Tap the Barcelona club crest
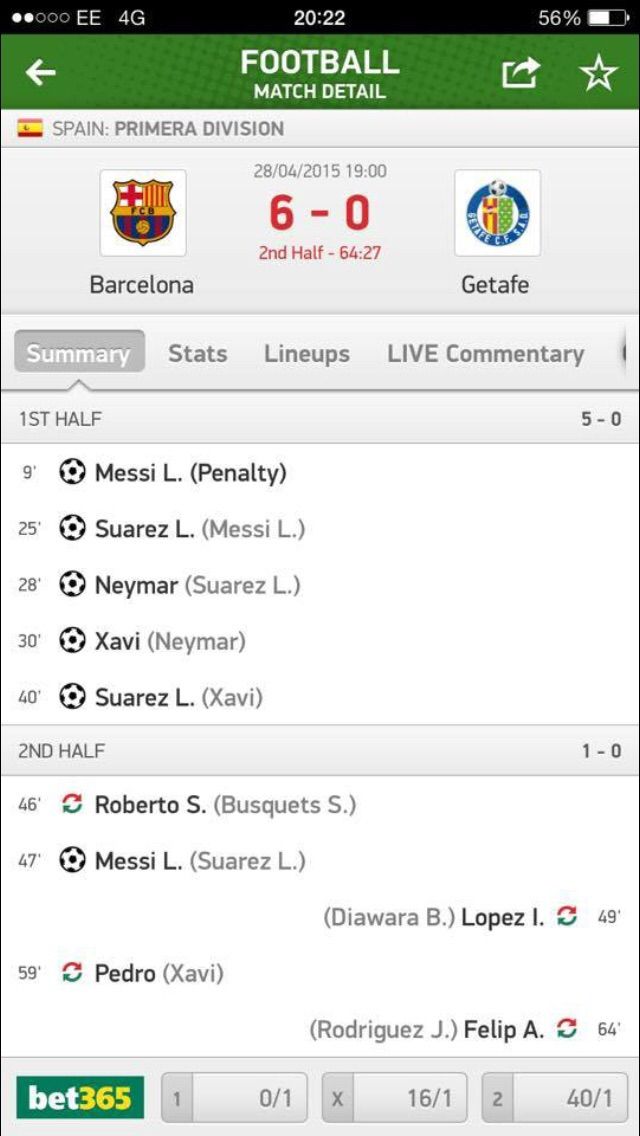This screenshot has height=1136, width=640. tap(142, 213)
